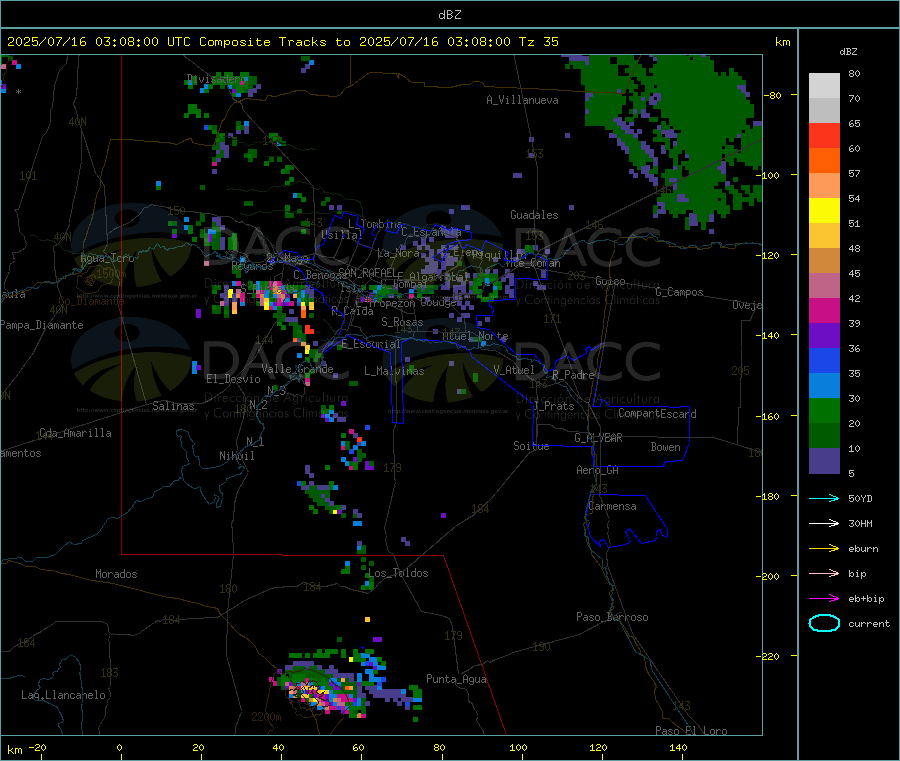
Task: Click the J_Prats map label
Action: tap(554, 405)
